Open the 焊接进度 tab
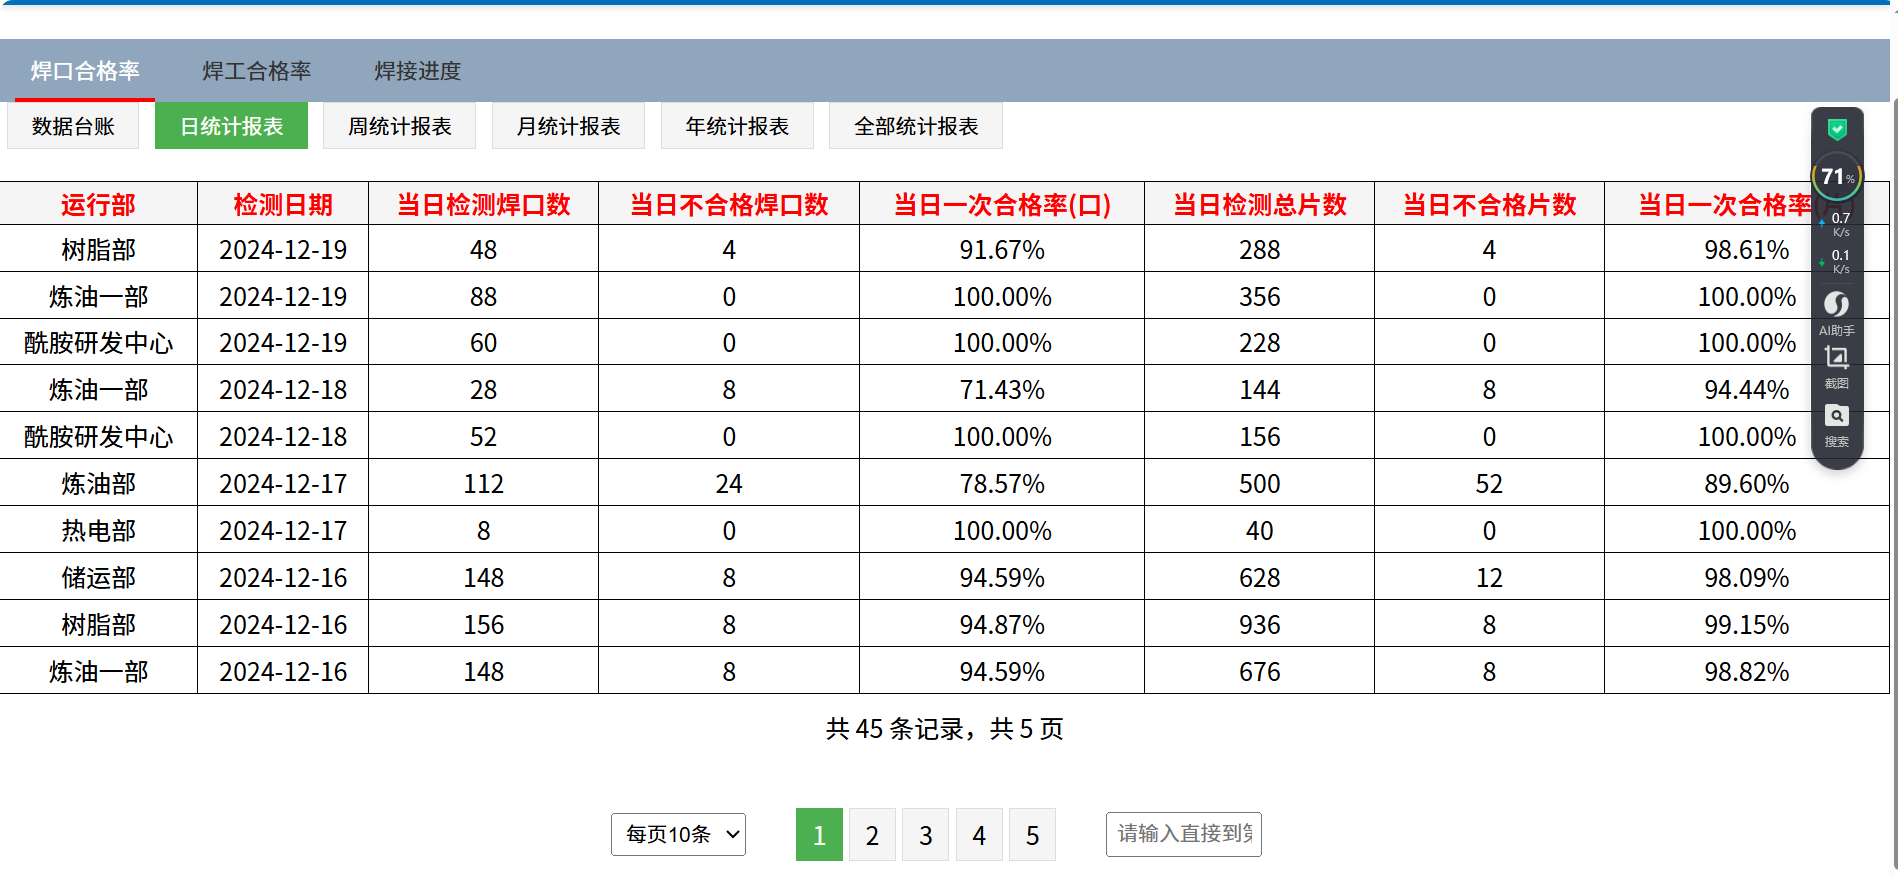Screen dimensions: 1898x880 (x=418, y=71)
